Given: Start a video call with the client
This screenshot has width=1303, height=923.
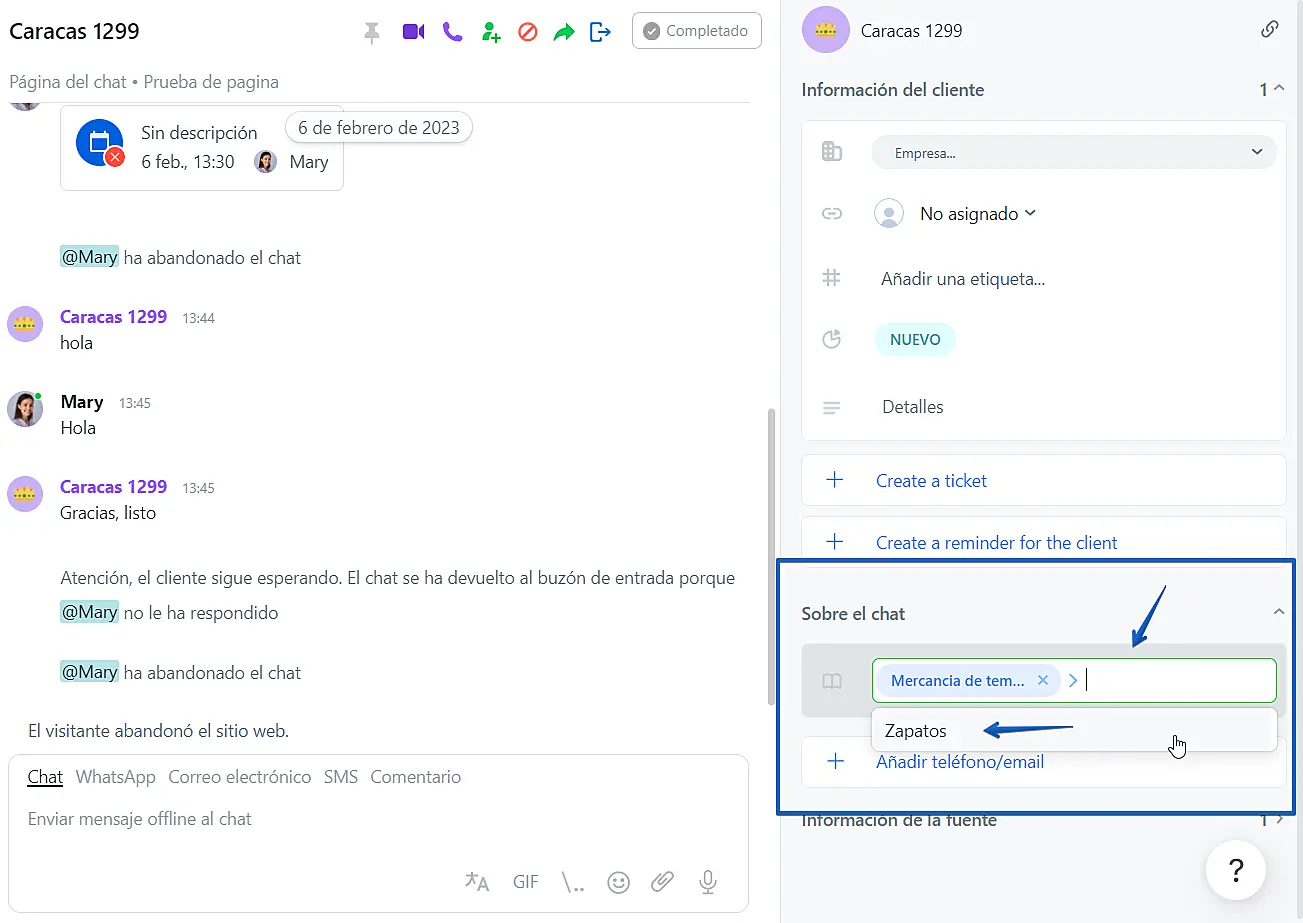Looking at the screenshot, I should coord(413,32).
